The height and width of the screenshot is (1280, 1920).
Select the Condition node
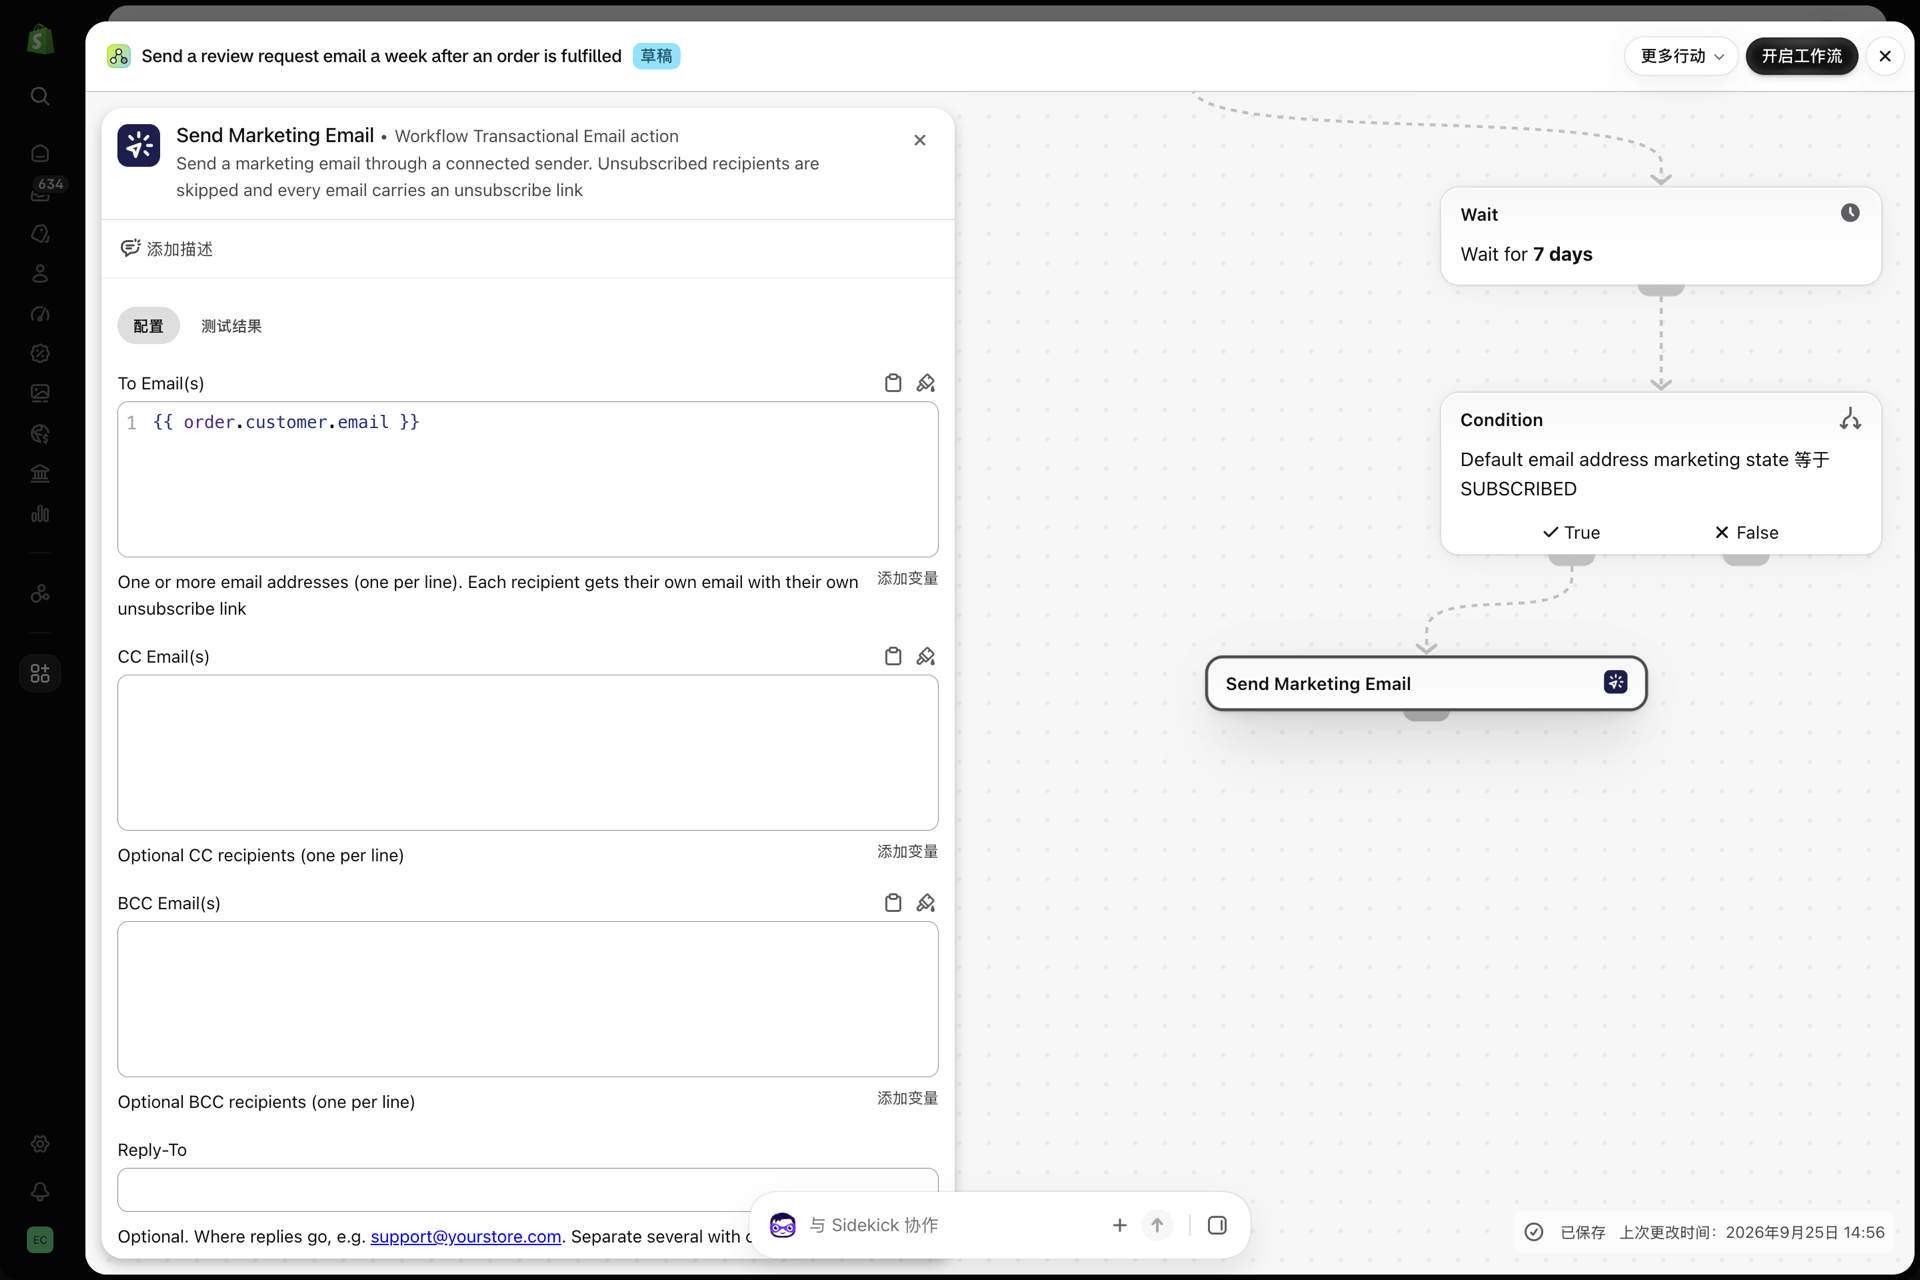[x=1661, y=473]
